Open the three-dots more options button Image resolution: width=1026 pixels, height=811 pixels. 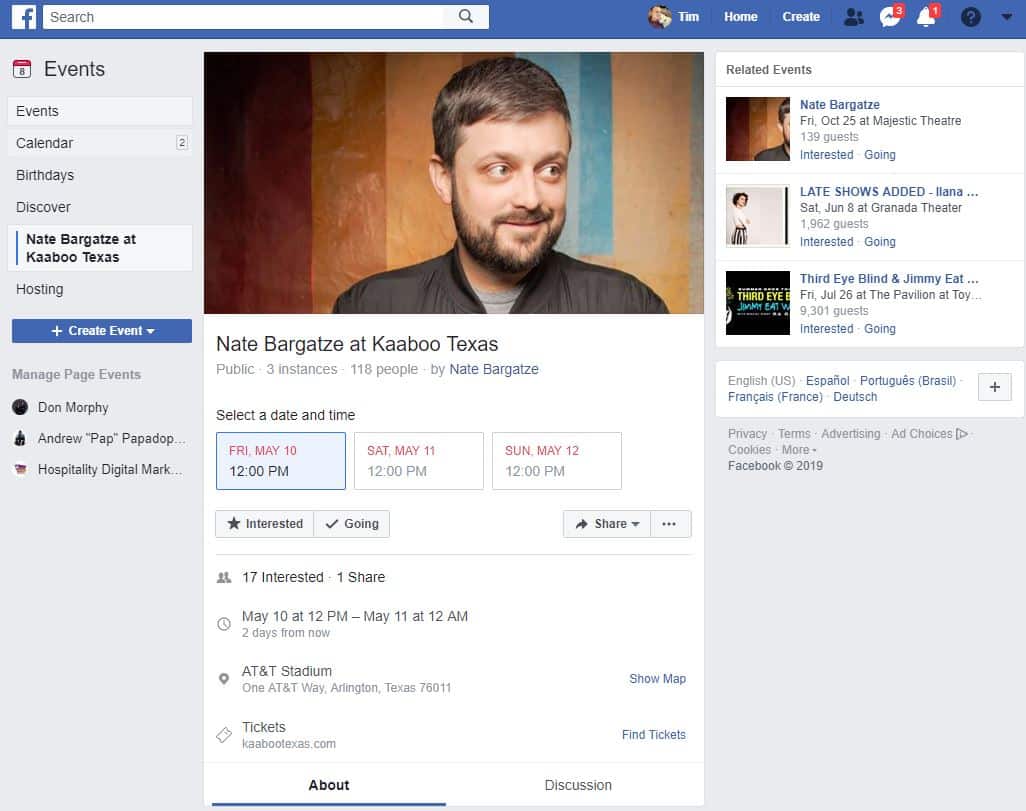click(670, 524)
